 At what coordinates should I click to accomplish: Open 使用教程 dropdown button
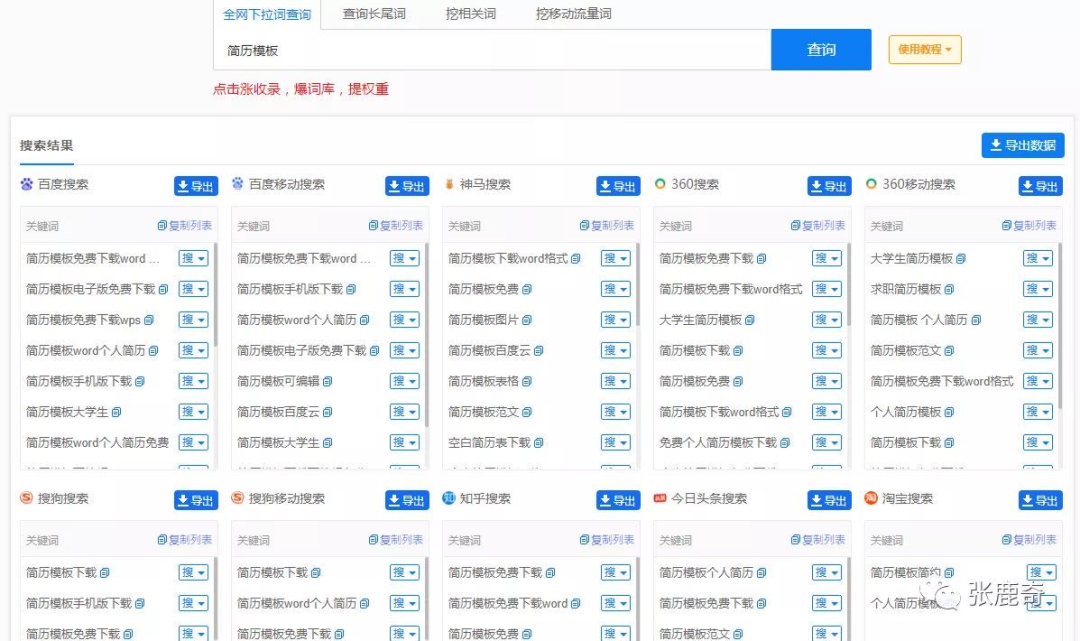(924, 49)
